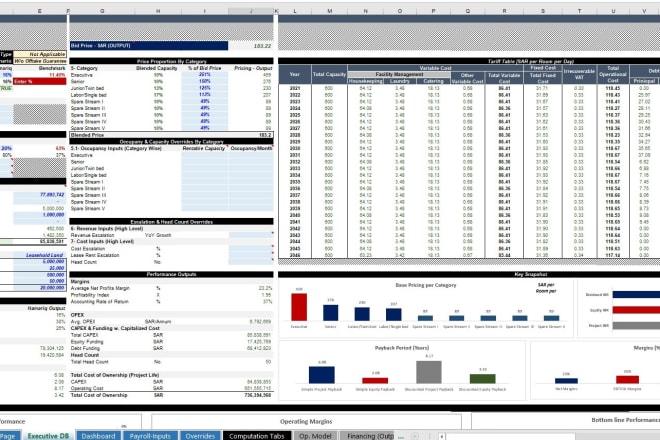Open the W/o Offtake Guarantee cell dropdown
The height and width of the screenshot is (440, 660).
pyautogui.click(x=40, y=61)
